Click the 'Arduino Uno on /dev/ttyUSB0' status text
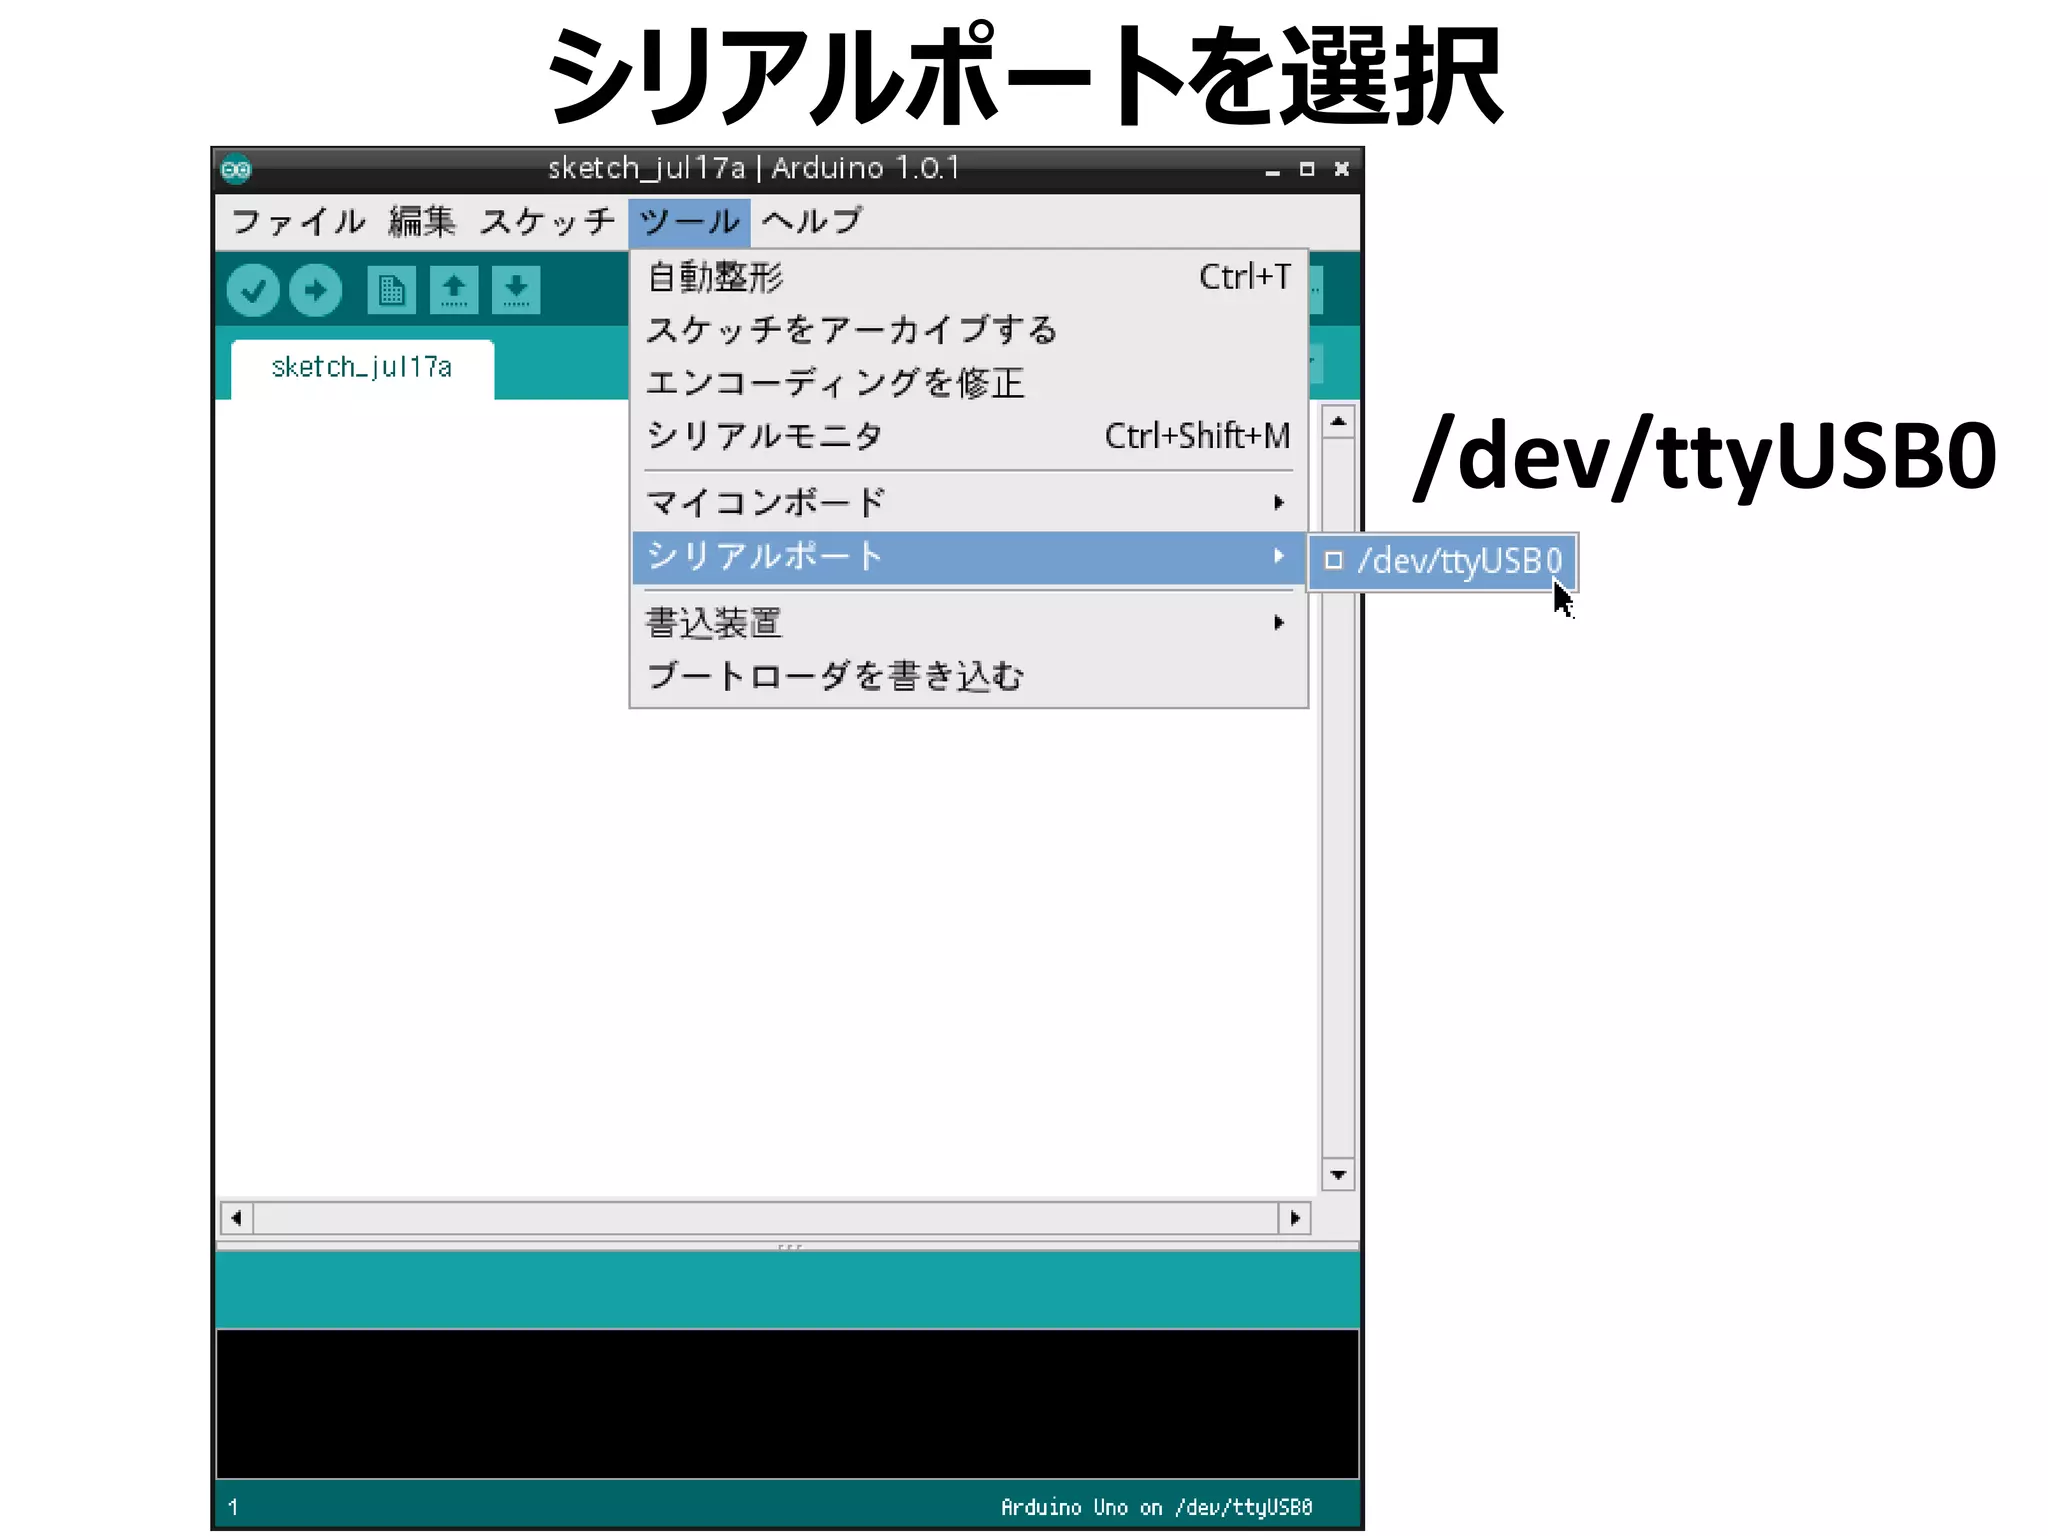The height and width of the screenshot is (1536, 2048). coord(1156,1507)
